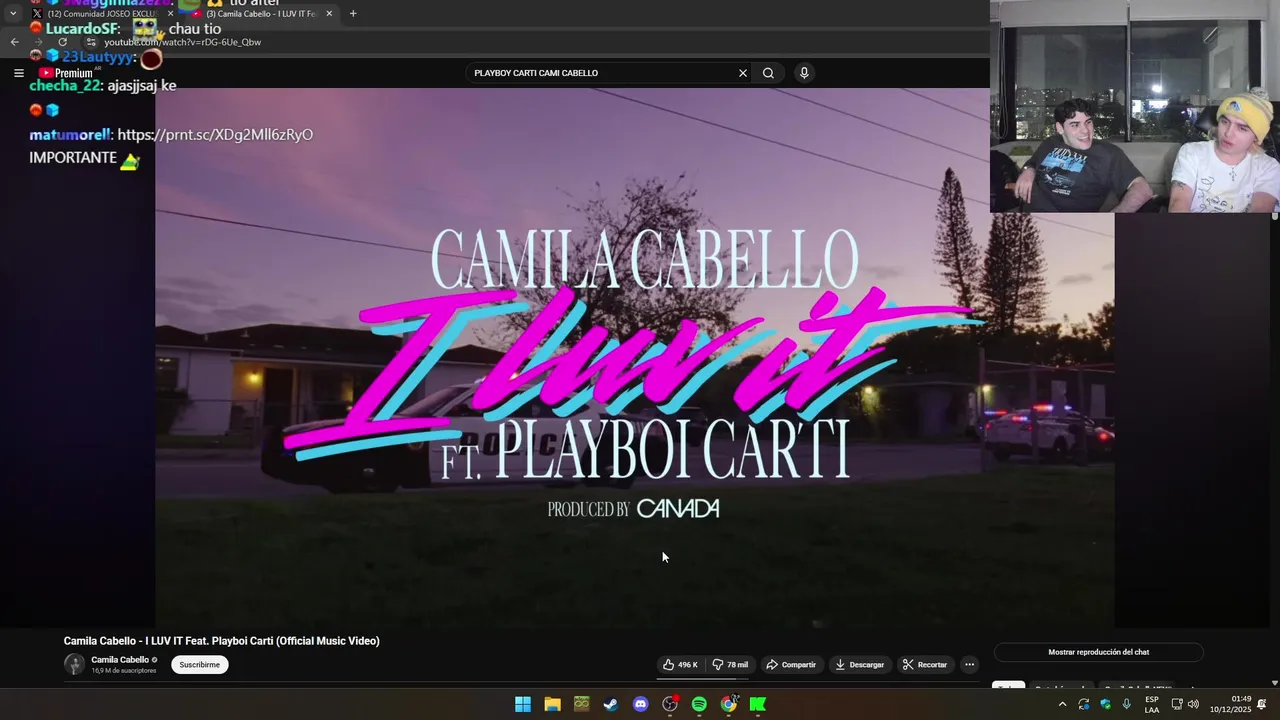Start voice search with microphone icon
The height and width of the screenshot is (720, 1280).
[804, 73]
